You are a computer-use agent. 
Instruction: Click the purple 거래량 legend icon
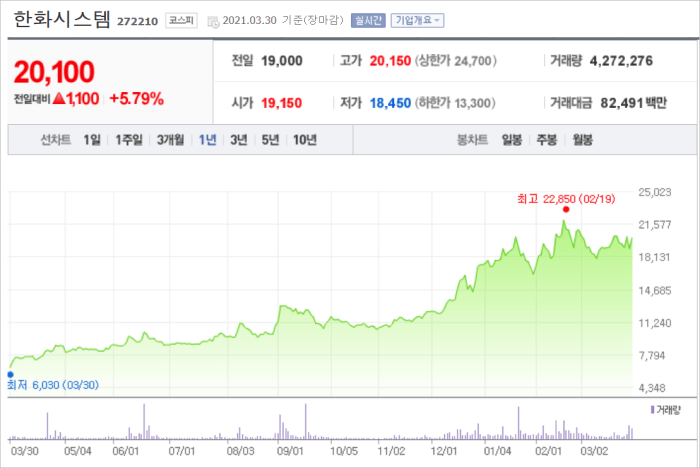pos(653,410)
